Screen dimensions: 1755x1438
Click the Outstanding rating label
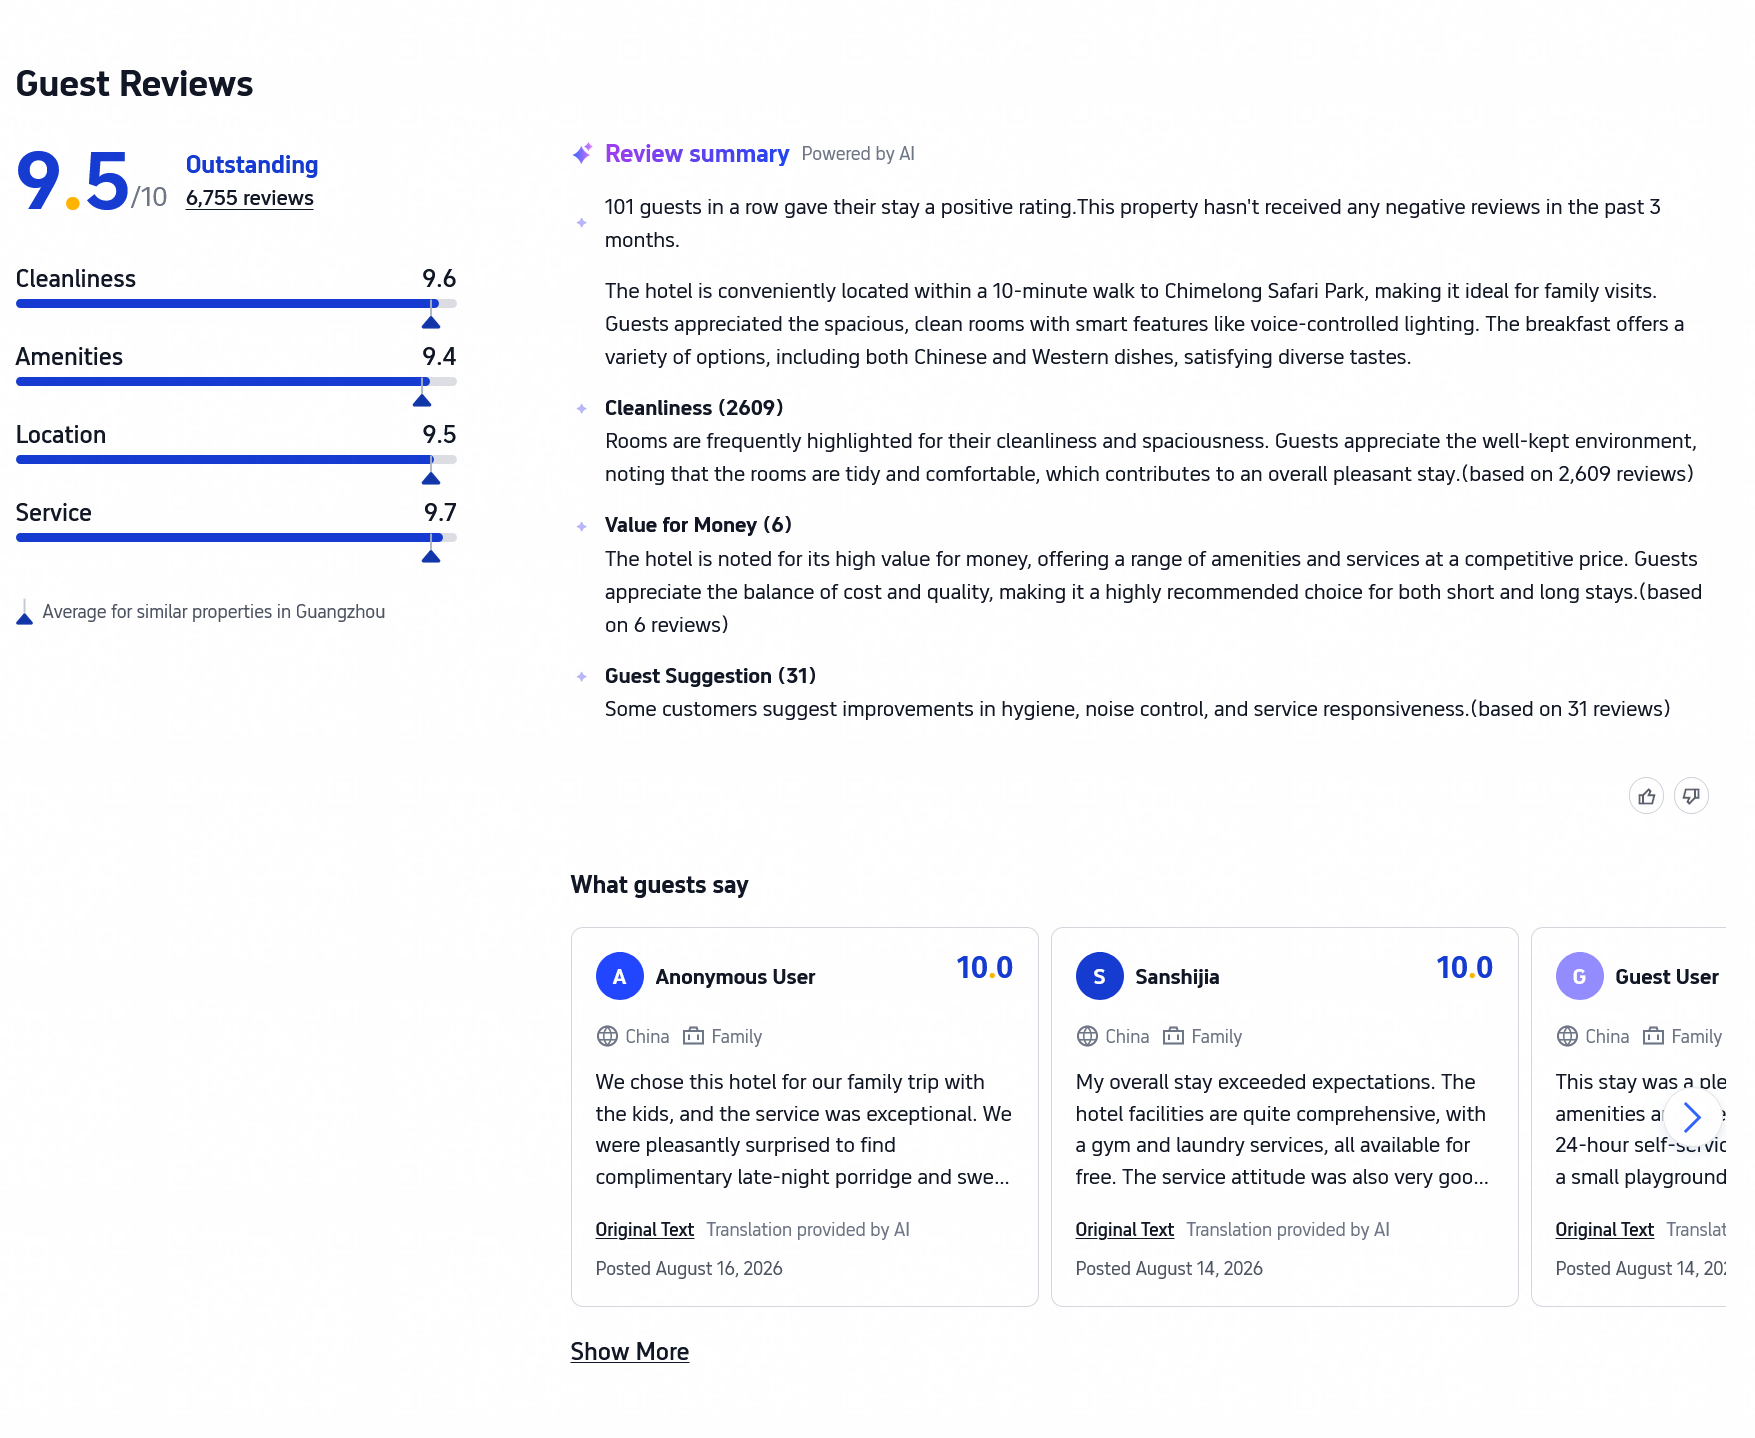[252, 165]
